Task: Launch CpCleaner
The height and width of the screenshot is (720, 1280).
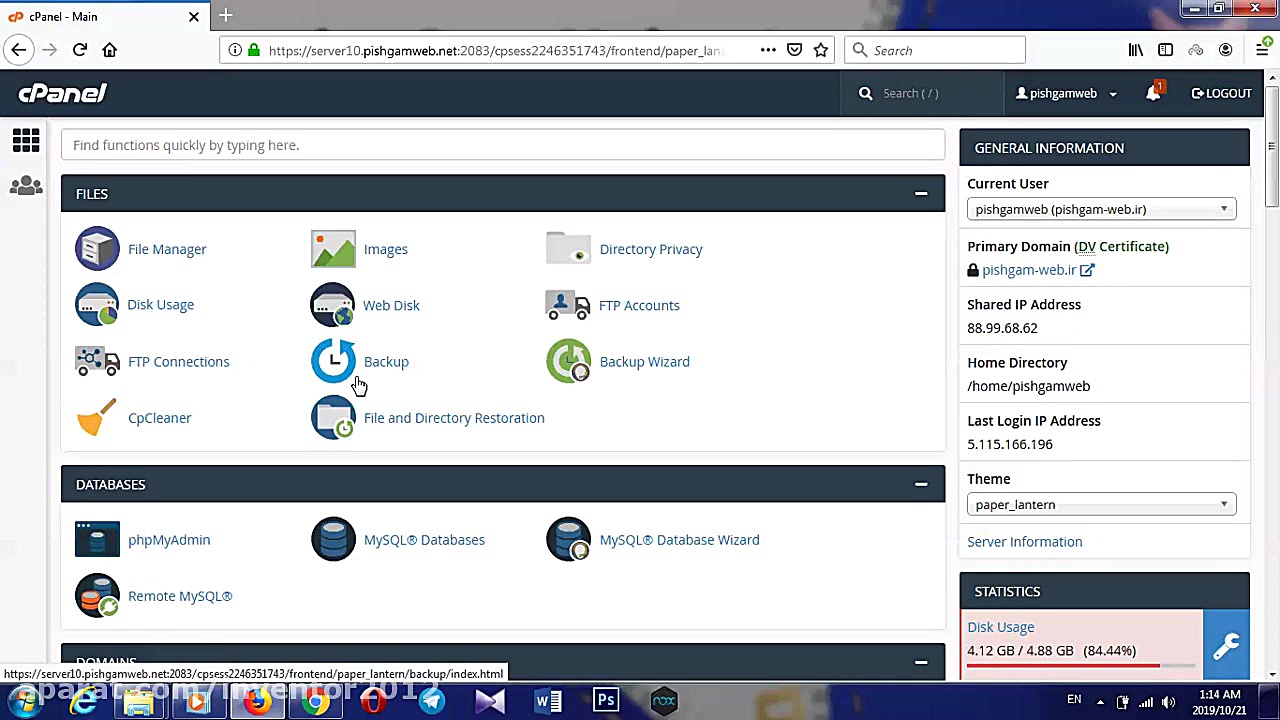Action: (159, 418)
